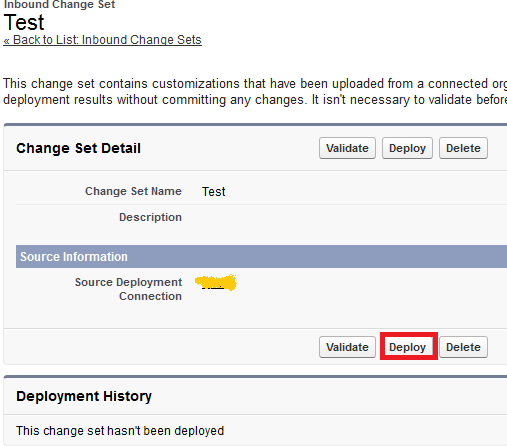Click the Source Deployment Connection label

[x=128, y=289]
